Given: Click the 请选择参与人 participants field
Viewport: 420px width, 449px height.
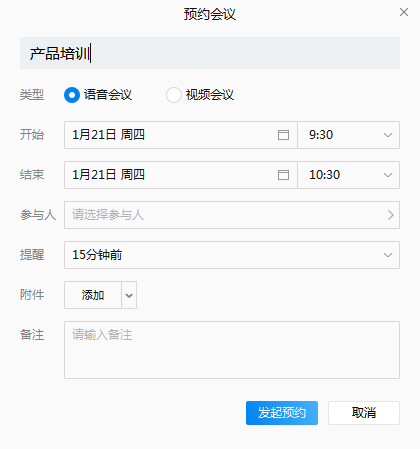Looking at the screenshot, I should [232, 215].
